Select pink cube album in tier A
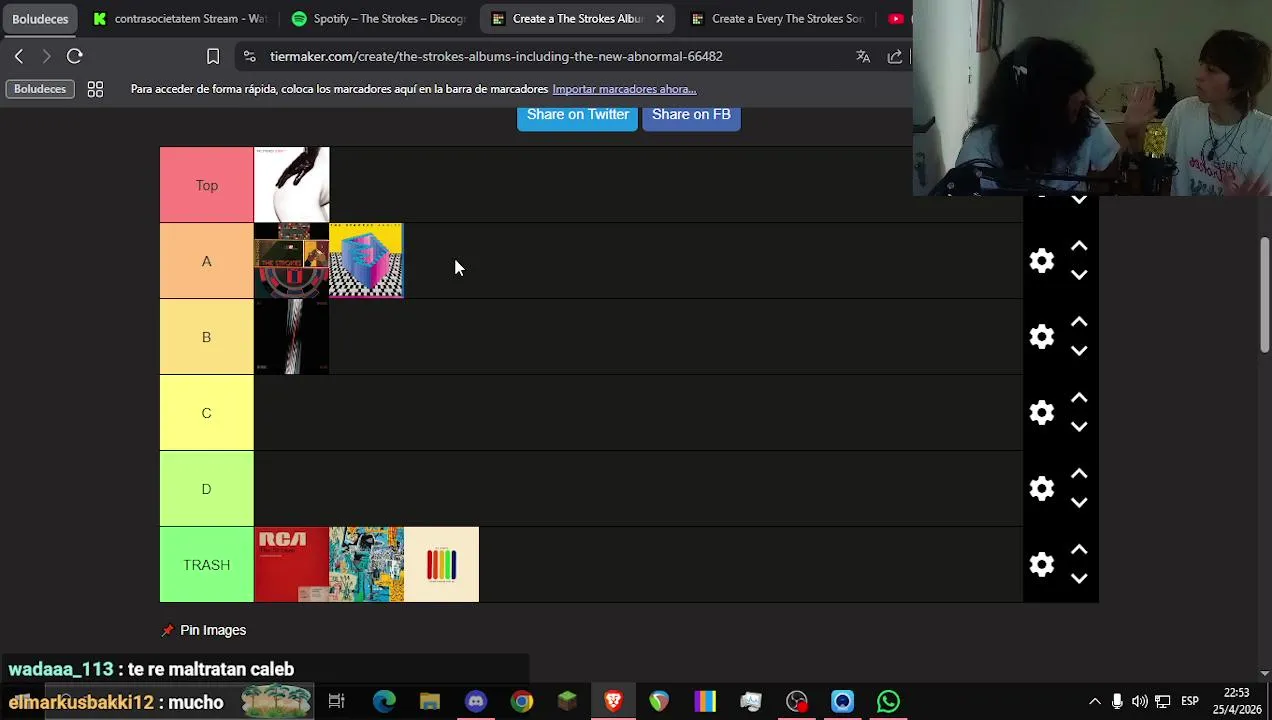This screenshot has height=720, width=1272. point(366,261)
